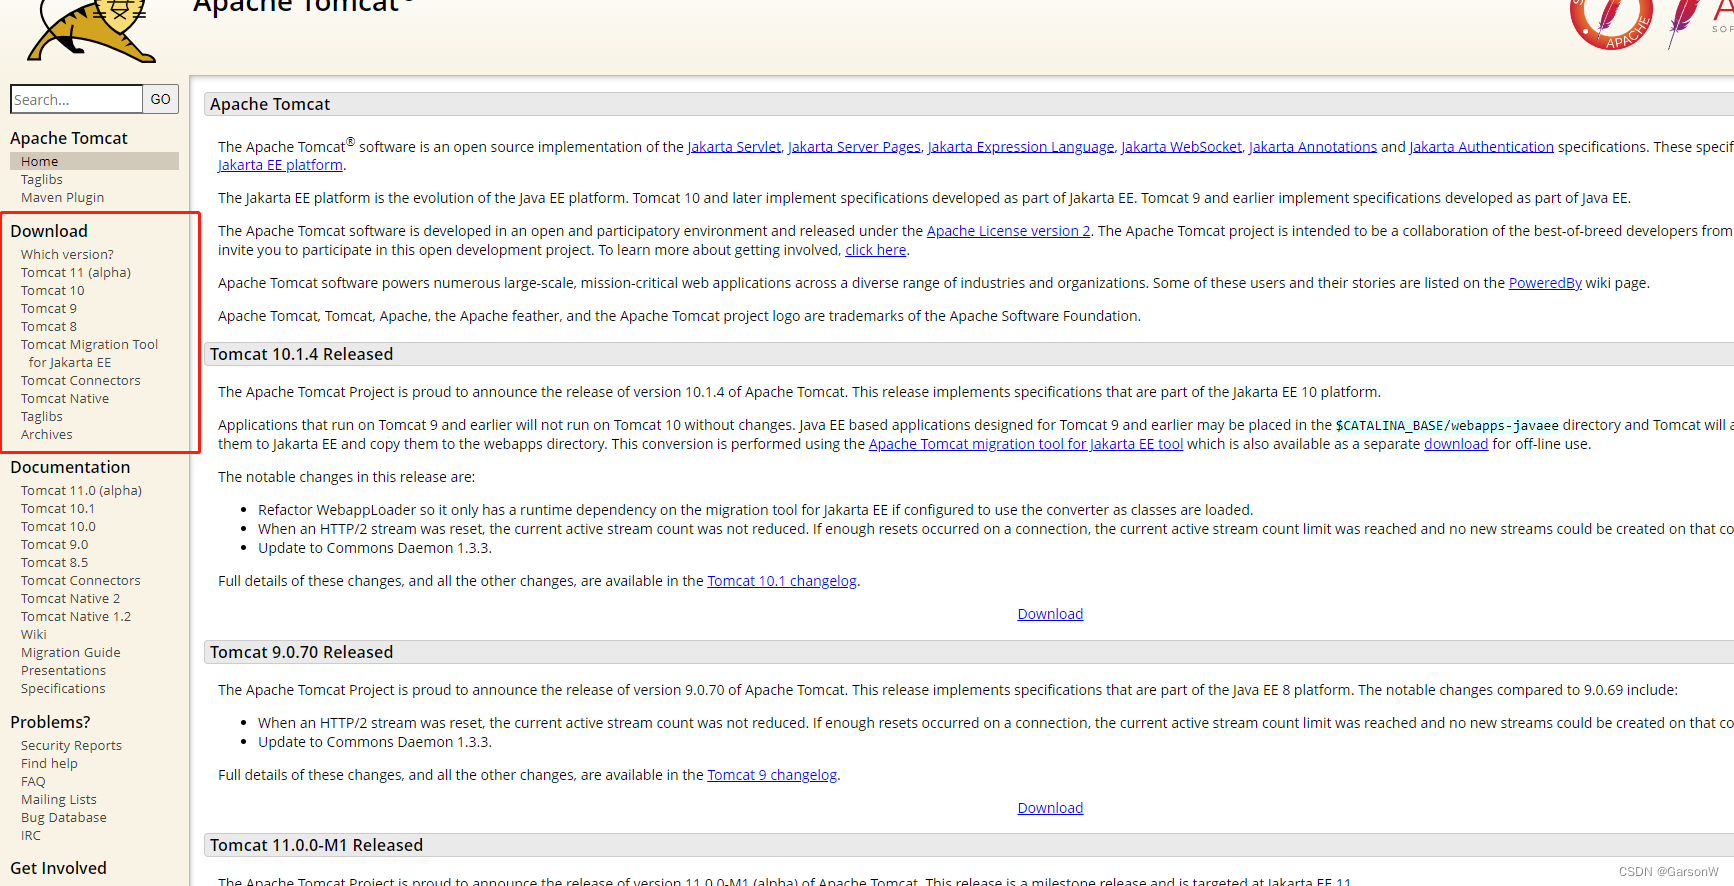1734x886 pixels.
Task: Open the Tomcat 10 download link
Action: click(53, 290)
